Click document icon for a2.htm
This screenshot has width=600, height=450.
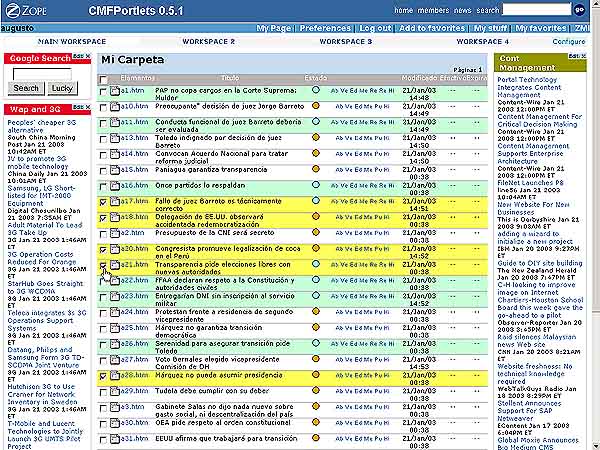(114, 233)
